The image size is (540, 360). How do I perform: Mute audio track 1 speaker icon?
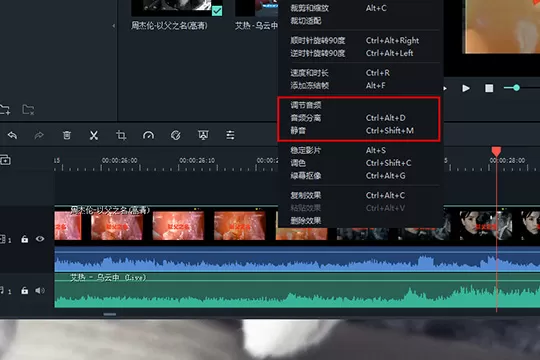40,290
